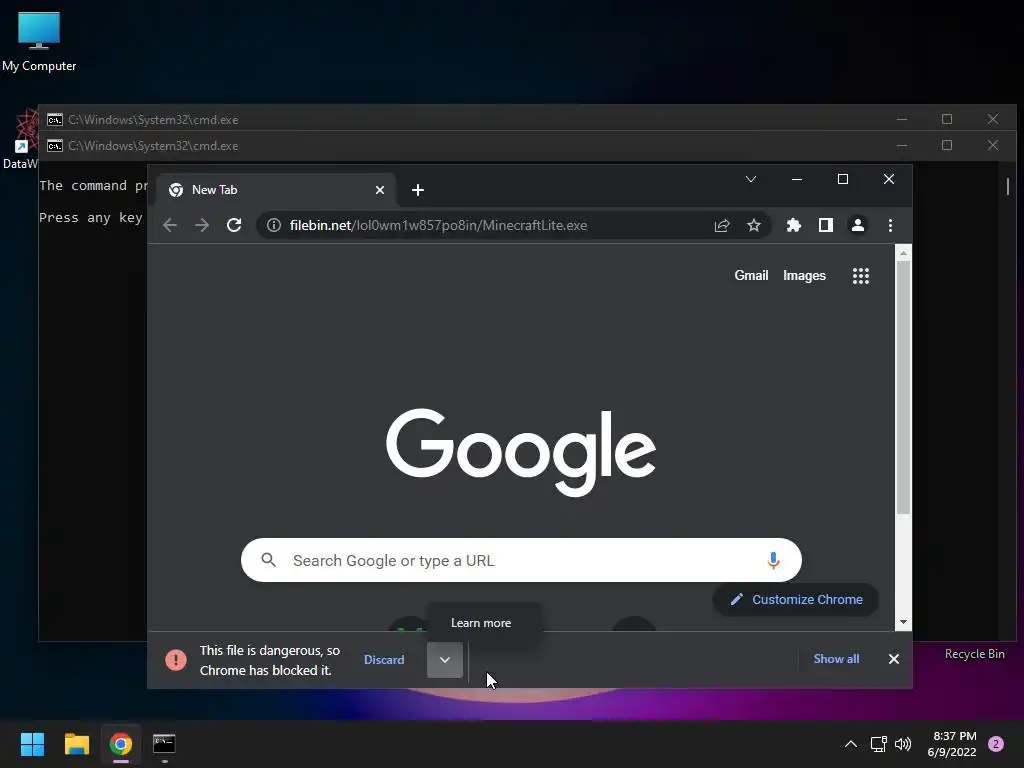Screen dimensions: 1024x768
Task: Share this page icon in address bar
Action: point(722,225)
